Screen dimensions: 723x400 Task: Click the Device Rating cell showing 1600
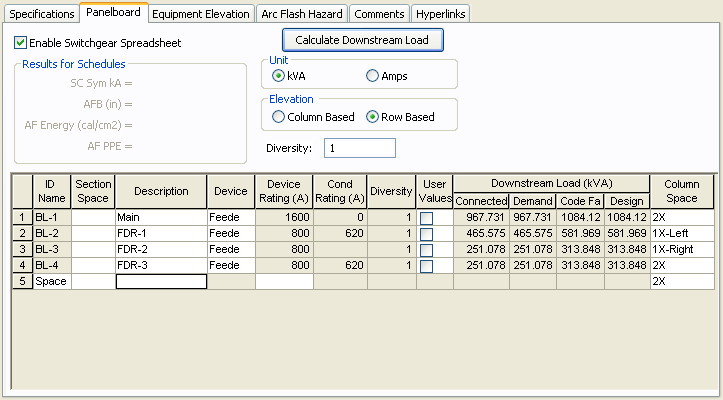(x=284, y=217)
